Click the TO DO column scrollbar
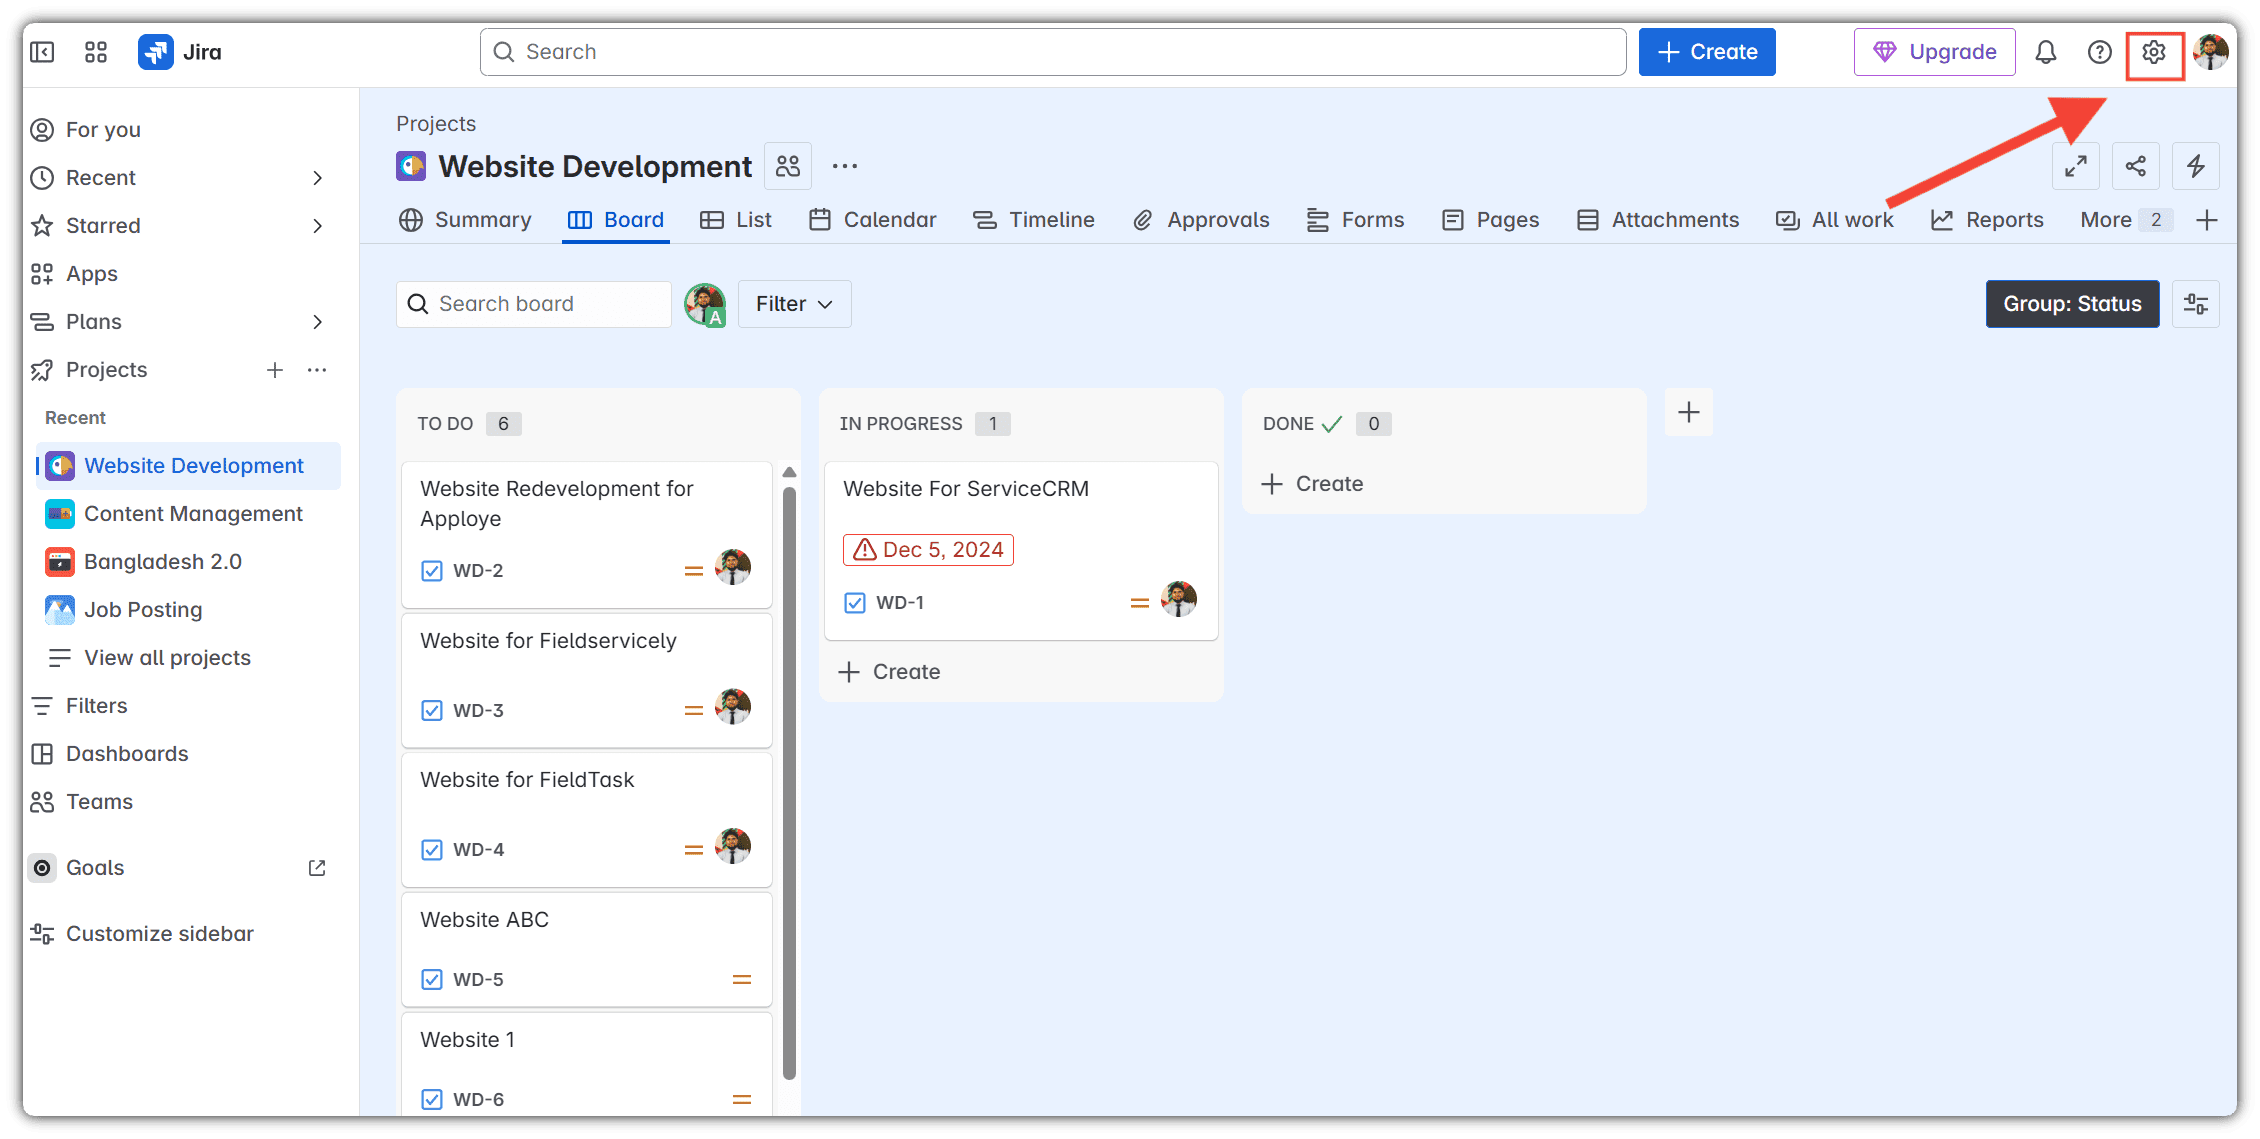 [789, 780]
